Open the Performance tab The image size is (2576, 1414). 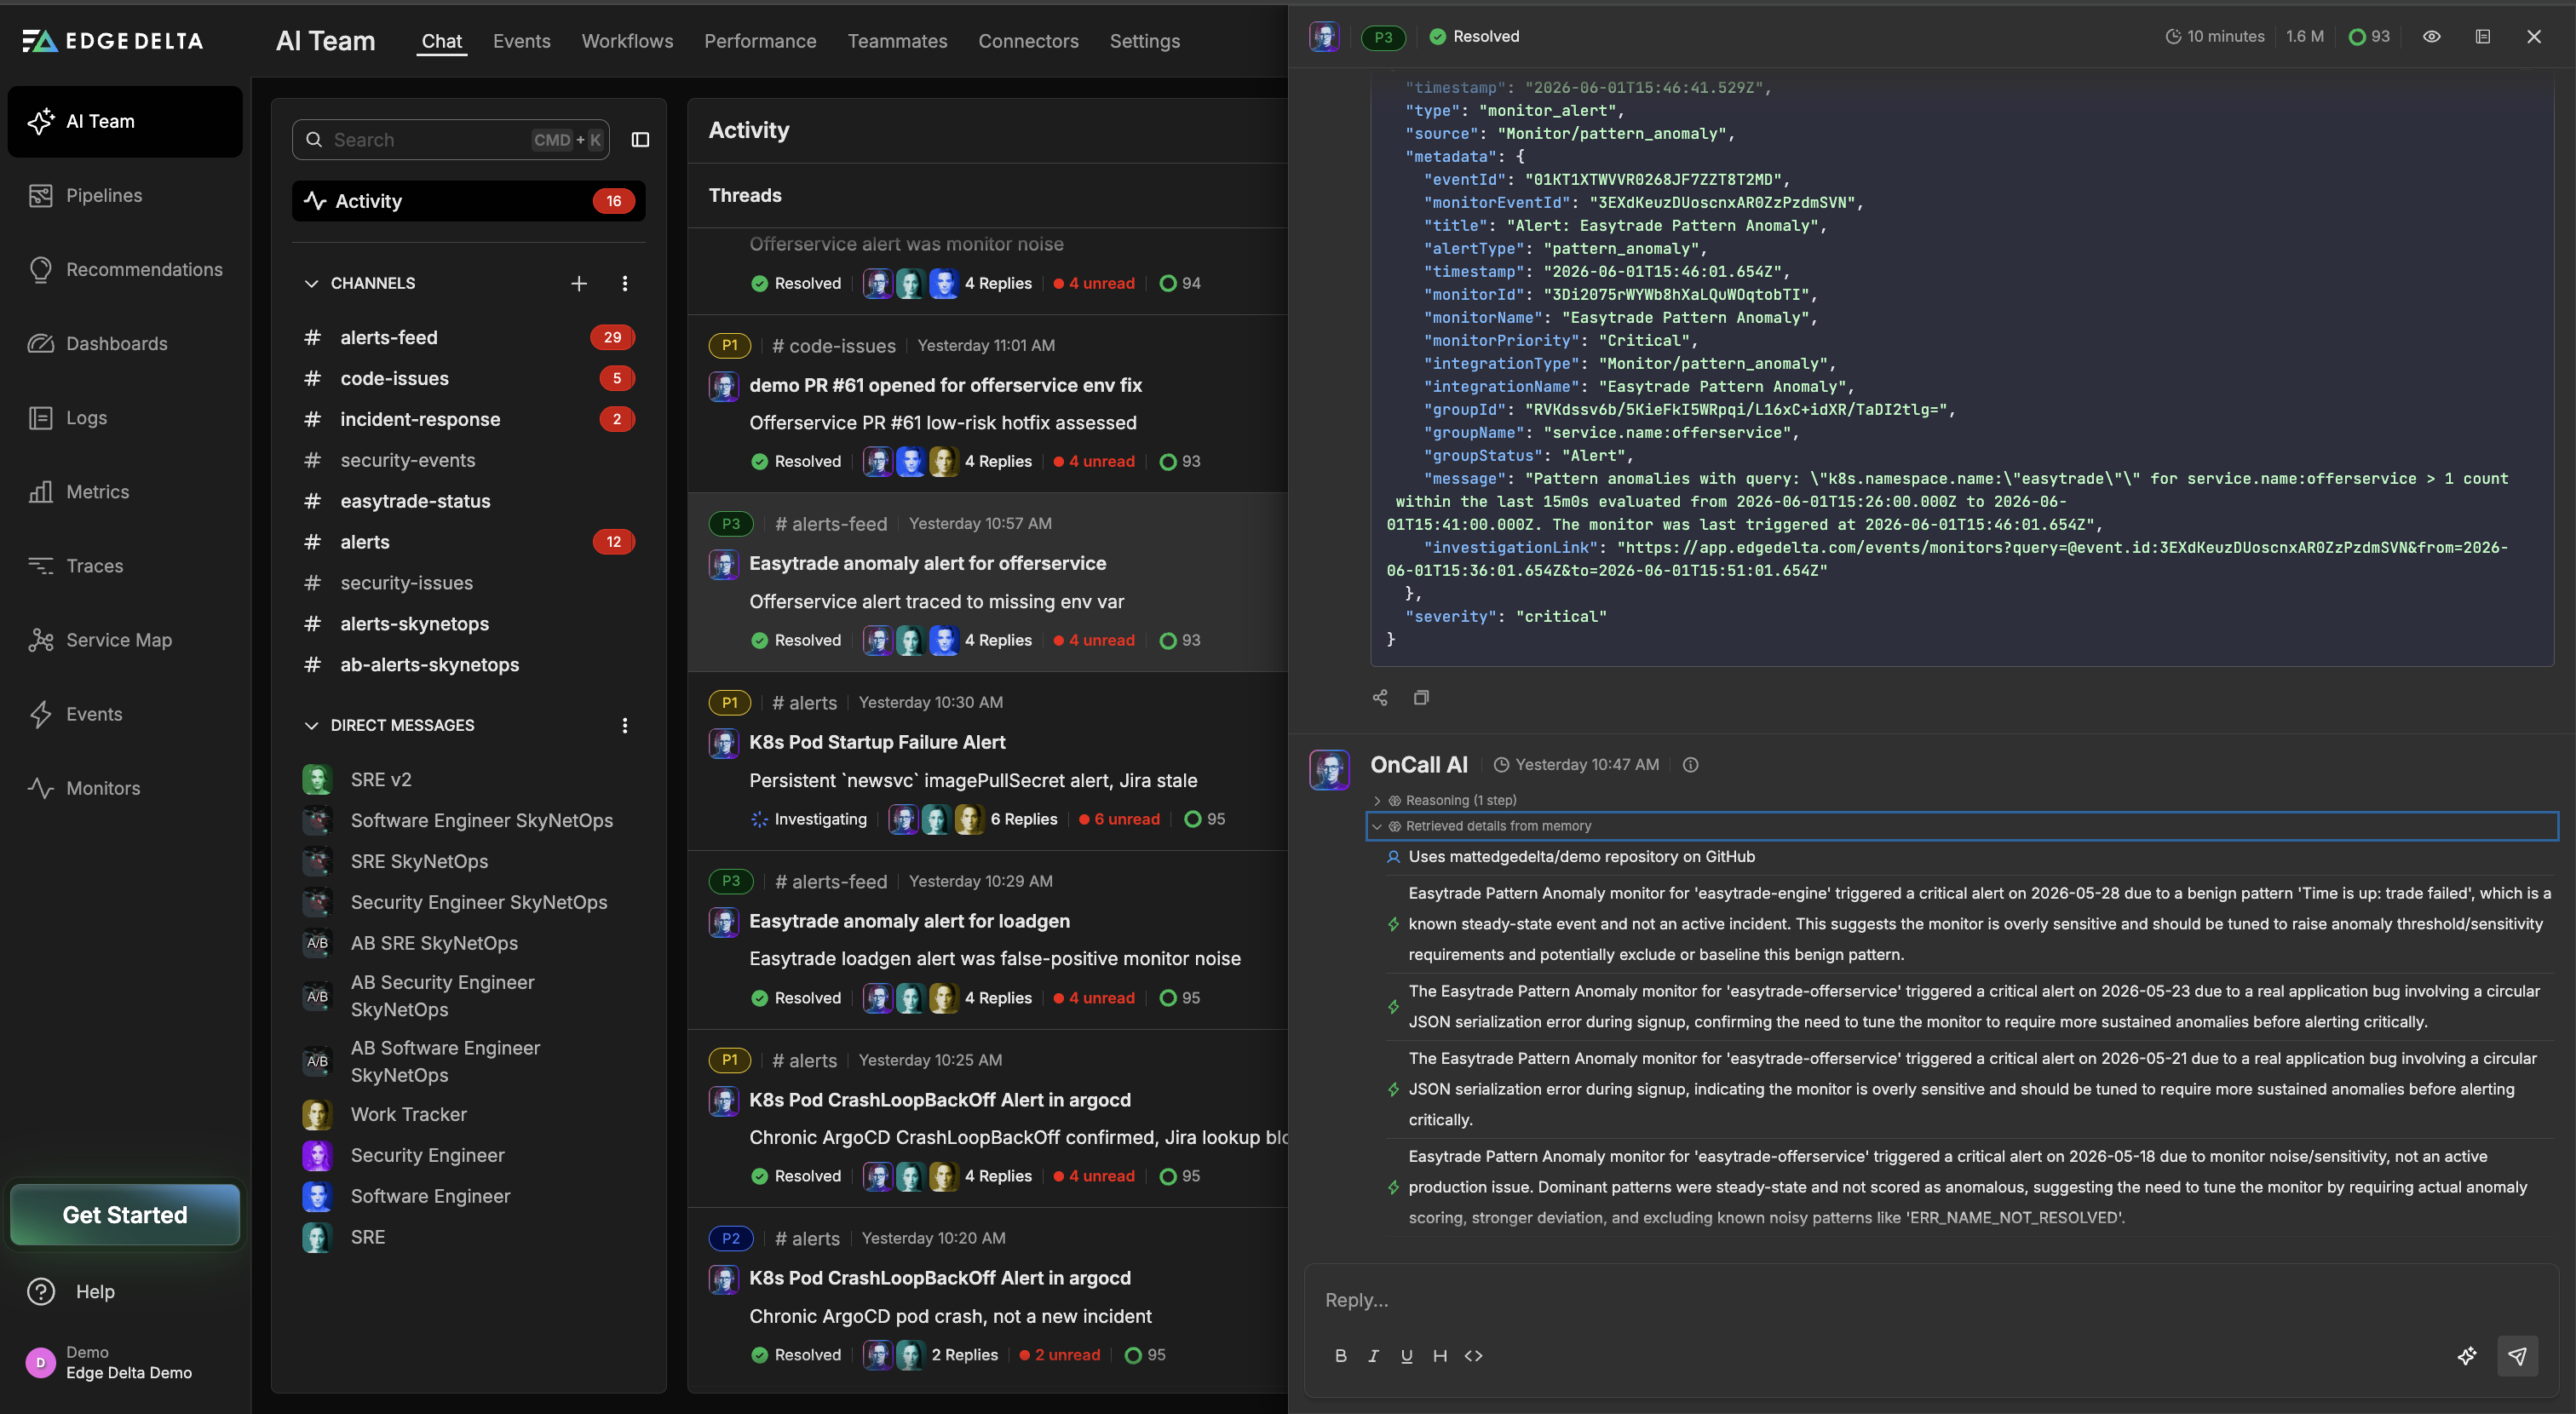coord(760,41)
